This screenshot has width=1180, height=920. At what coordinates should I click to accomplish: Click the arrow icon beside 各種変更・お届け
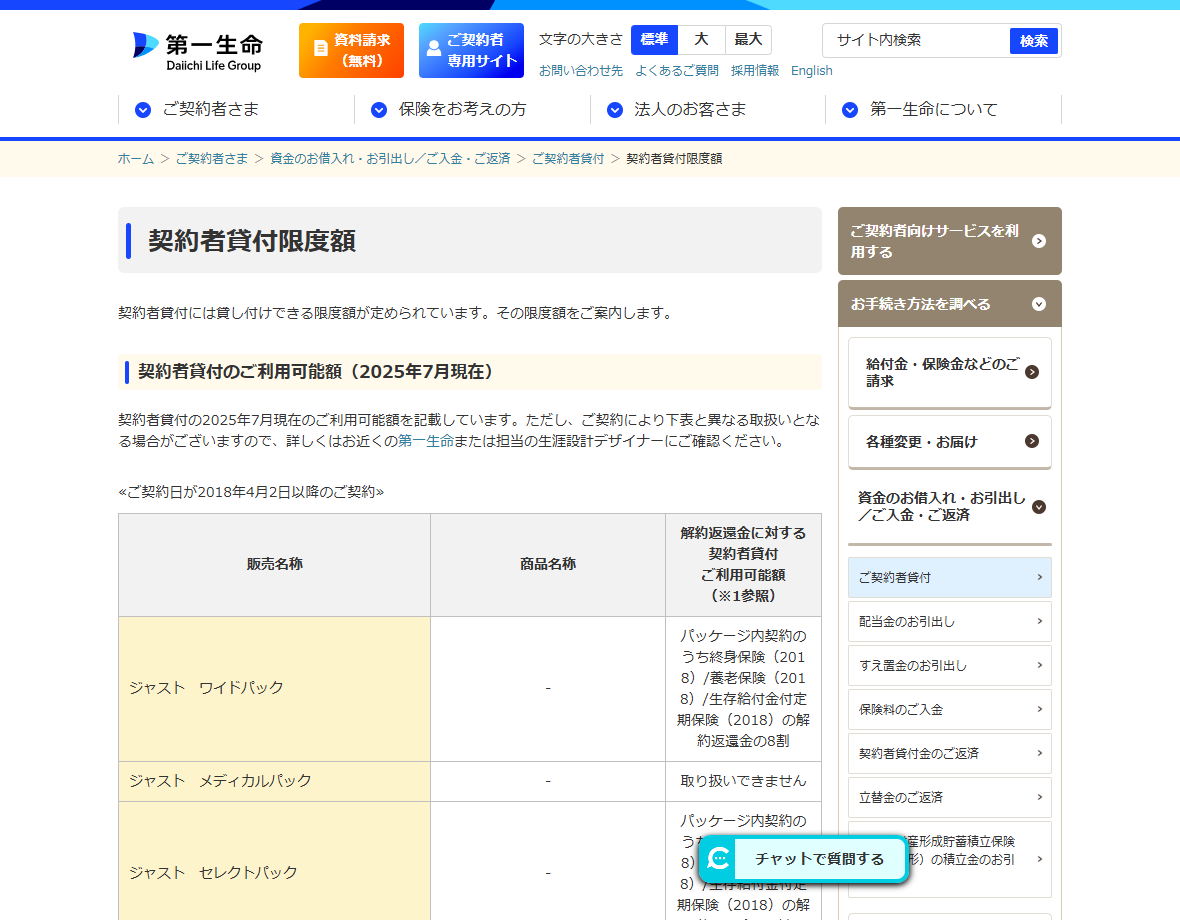[x=1032, y=441]
